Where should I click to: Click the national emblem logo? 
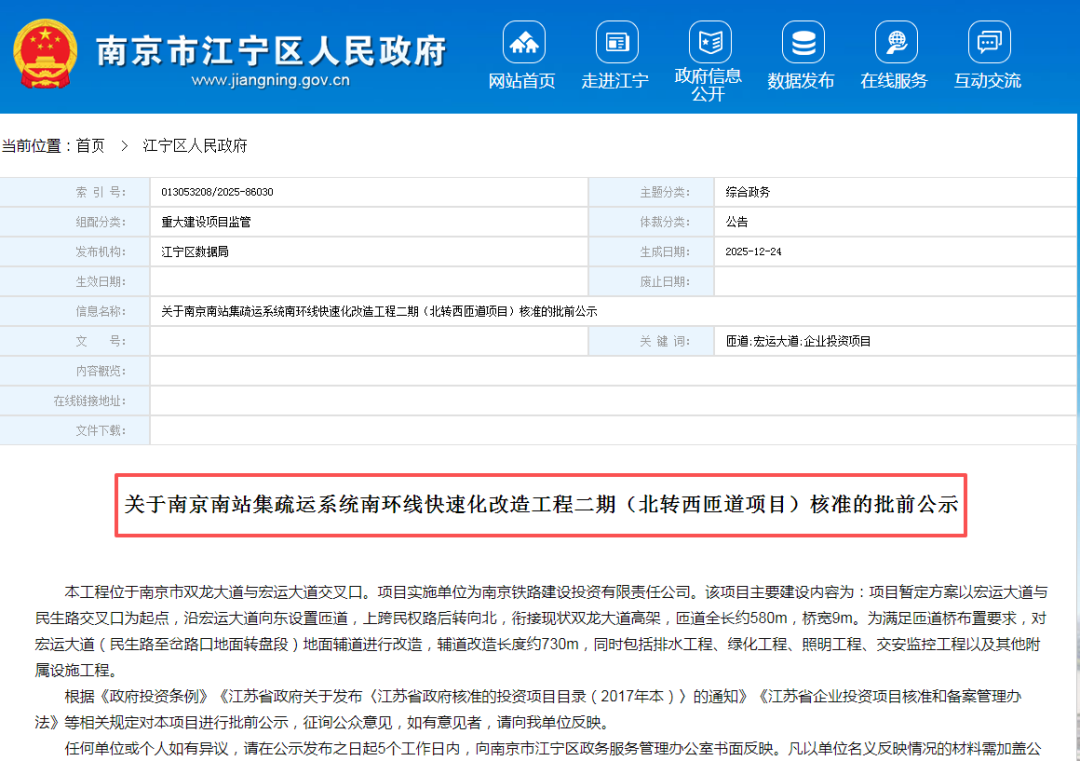click(x=45, y=54)
